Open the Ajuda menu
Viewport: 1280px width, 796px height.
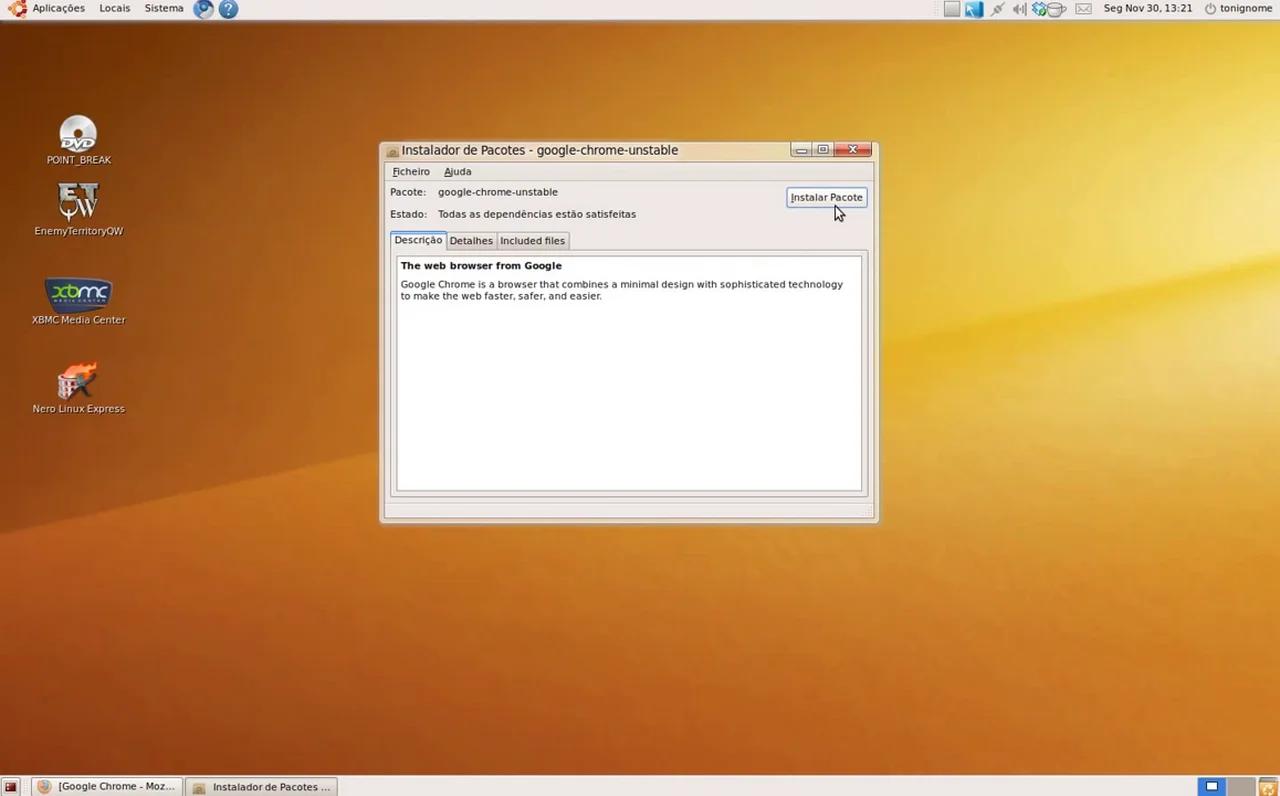tap(457, 171)
